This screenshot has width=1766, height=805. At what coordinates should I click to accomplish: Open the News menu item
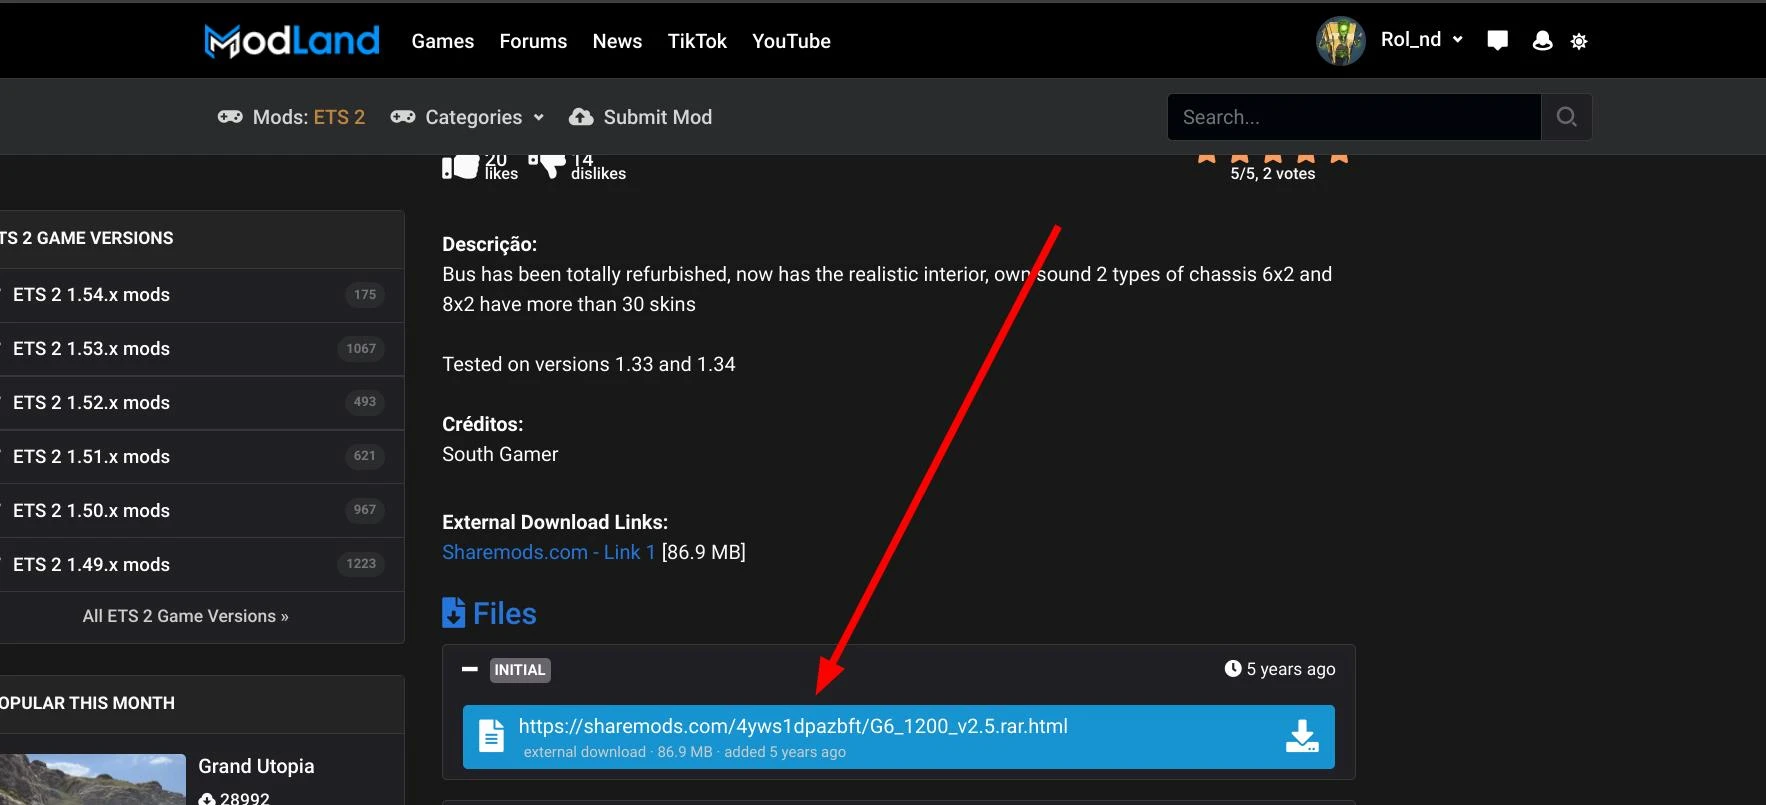click(617, 41)
